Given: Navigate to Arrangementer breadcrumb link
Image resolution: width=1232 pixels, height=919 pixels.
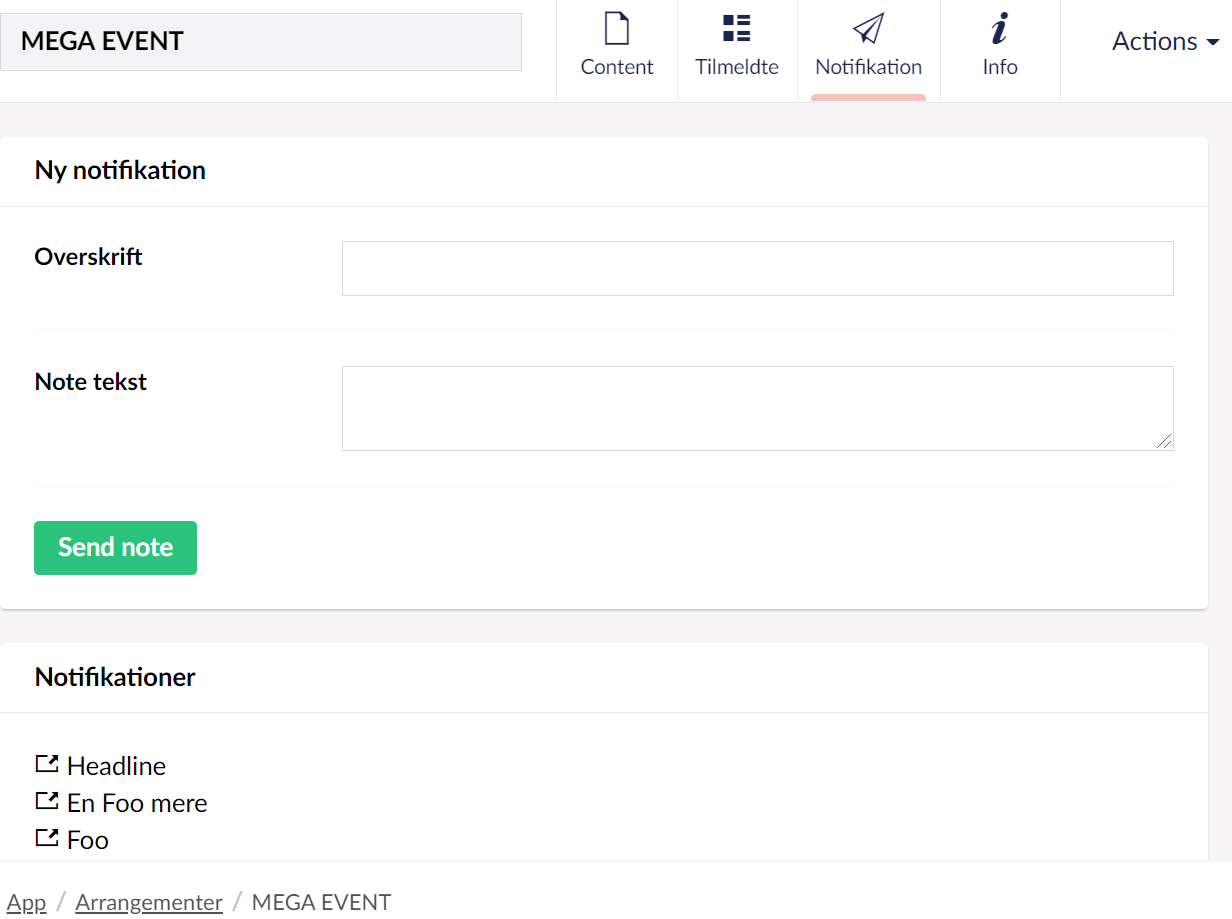Looking at the screenshot, I should click(x=149, y=902).
